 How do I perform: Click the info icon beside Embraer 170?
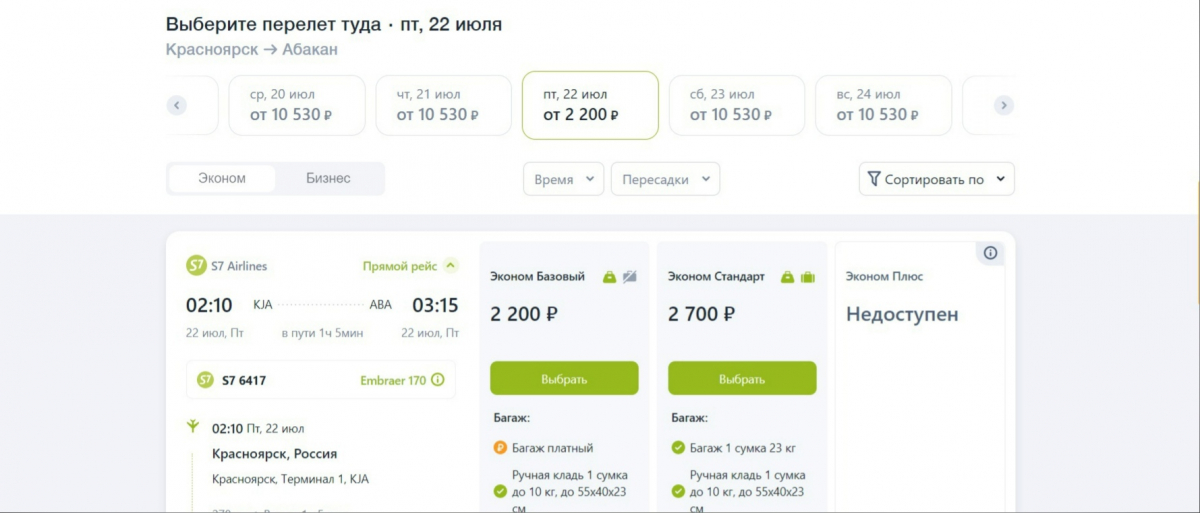click(x=437, y=380)
